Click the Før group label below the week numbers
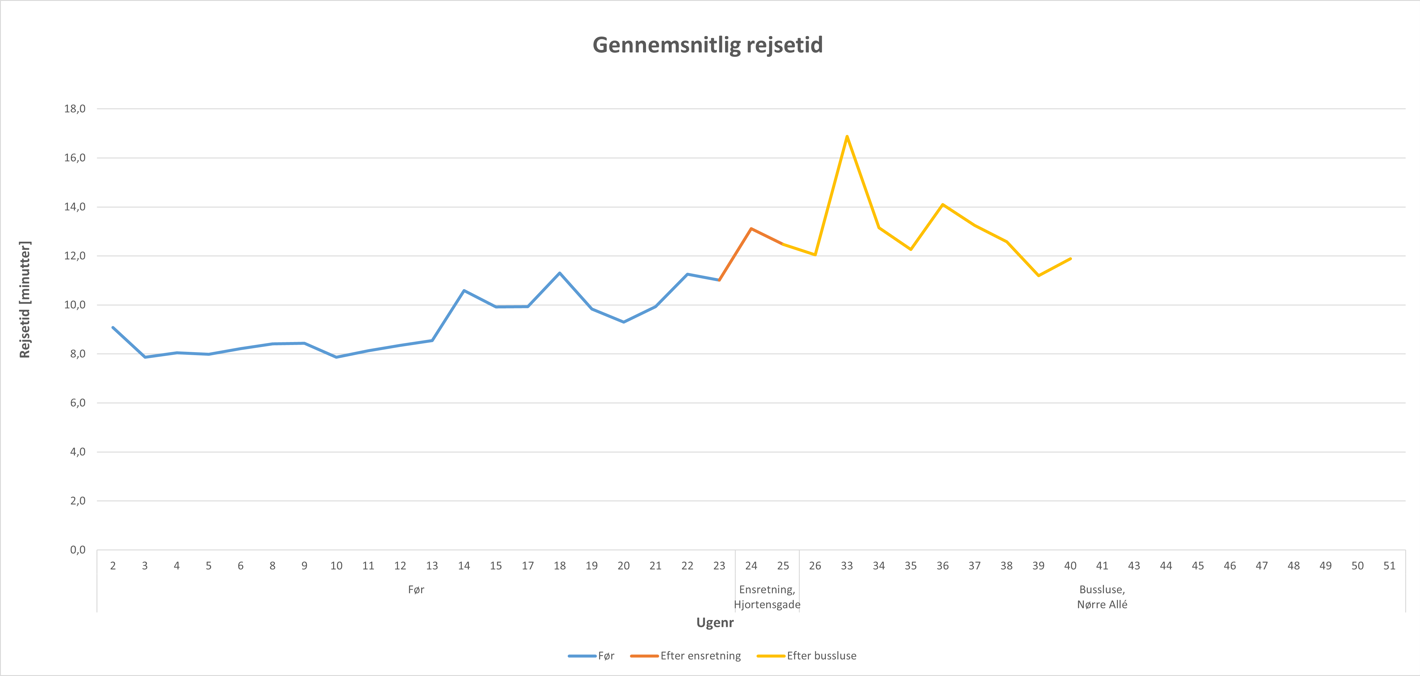This screenshot has width=1420, height=676. (x=416, y=590)
